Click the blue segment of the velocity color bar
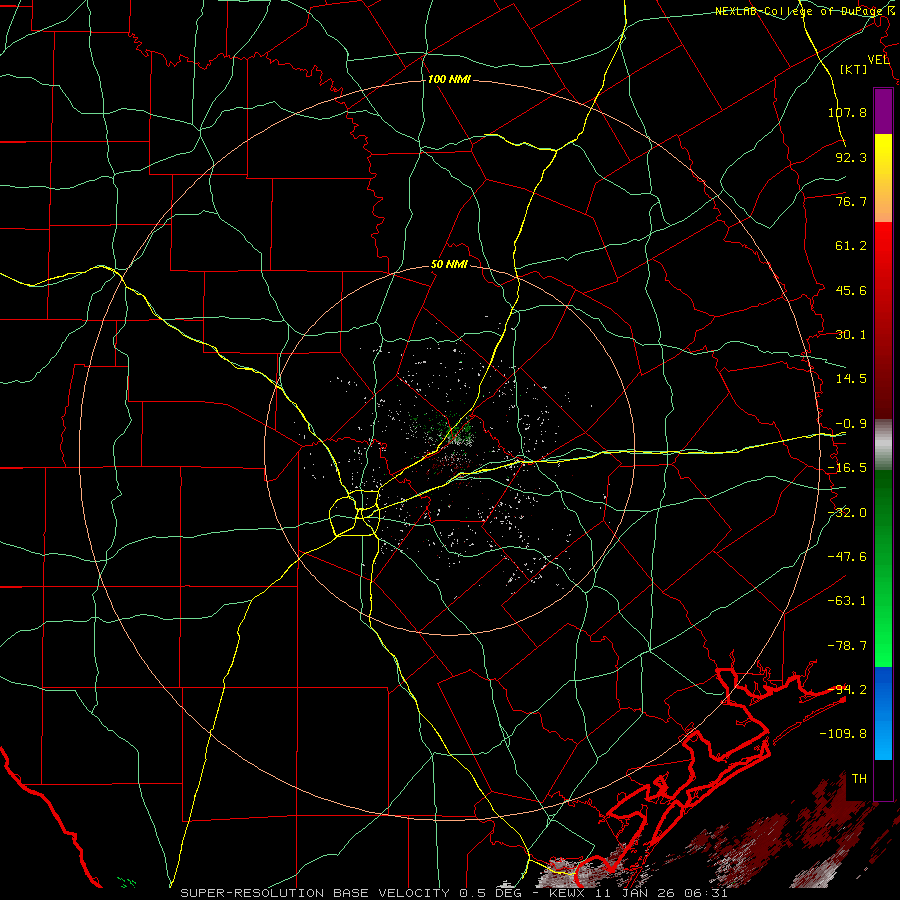This screenshot has height=900, width=900. [883, 713]
